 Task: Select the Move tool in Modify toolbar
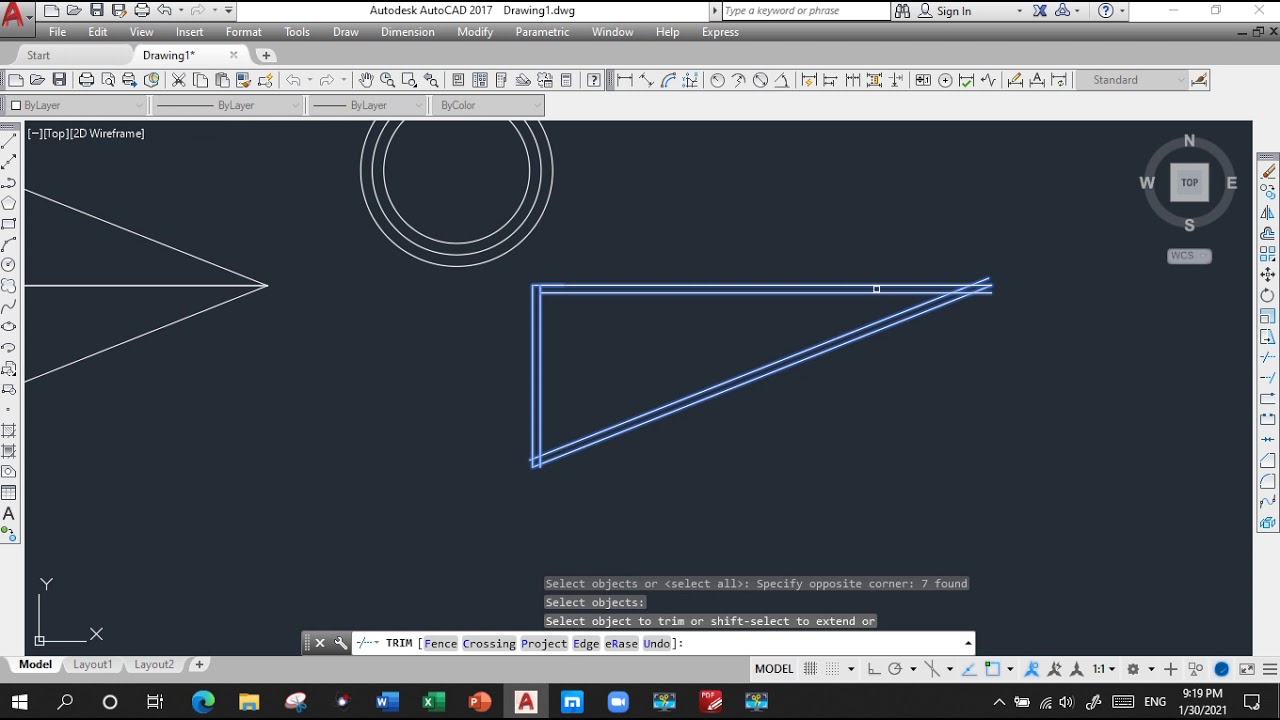1268,275
